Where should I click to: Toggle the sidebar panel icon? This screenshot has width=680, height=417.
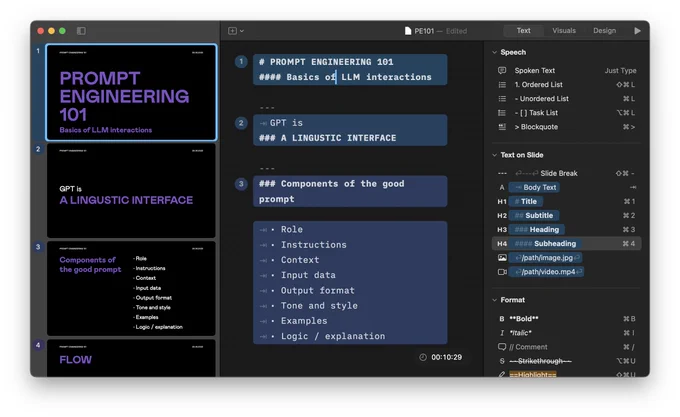pos(81,31)
